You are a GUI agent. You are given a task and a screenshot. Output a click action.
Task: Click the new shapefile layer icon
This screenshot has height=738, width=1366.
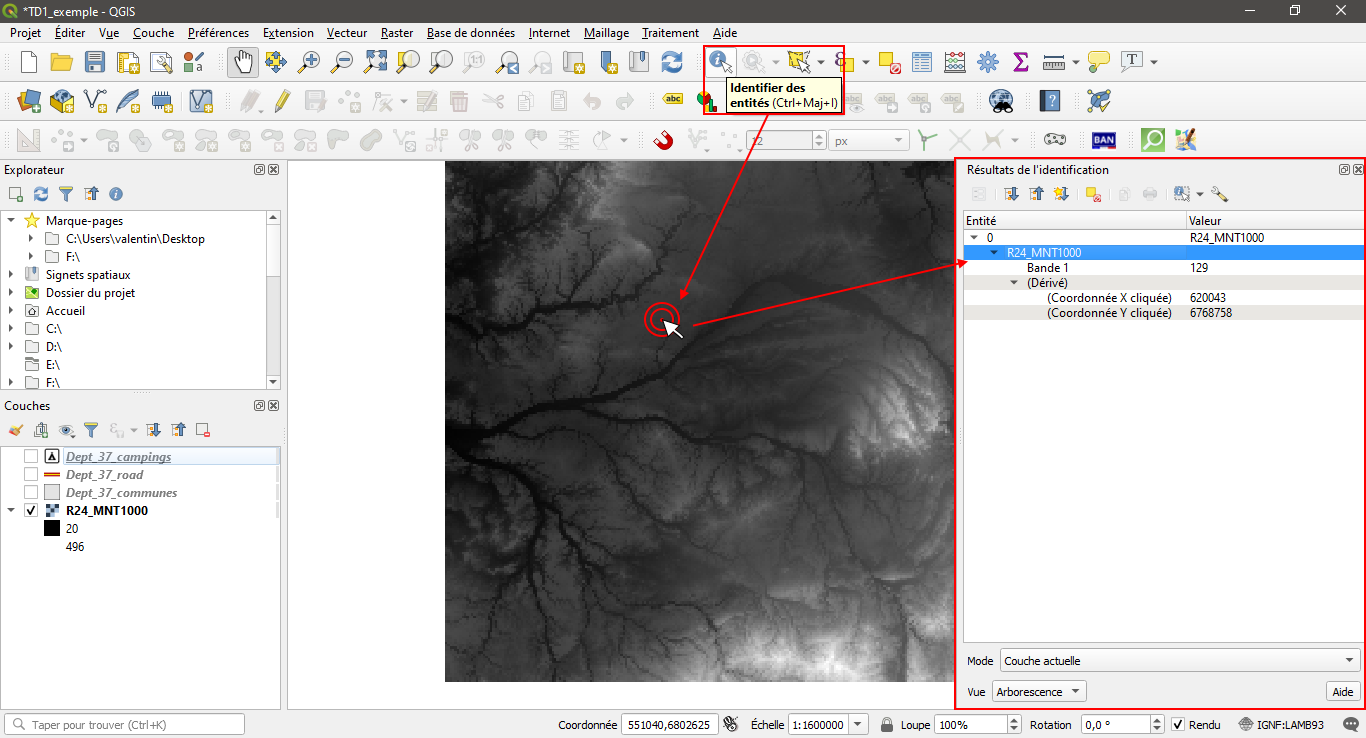click(x=95, y=101)
